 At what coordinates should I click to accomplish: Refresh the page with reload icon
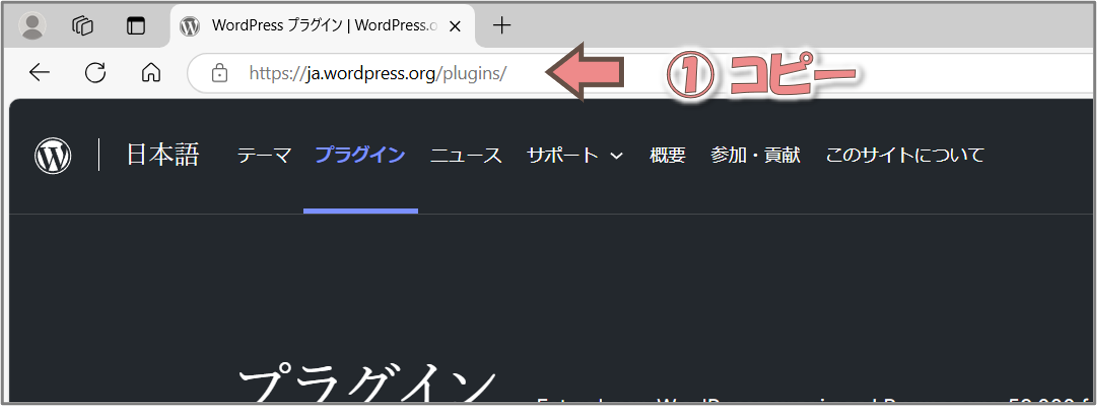point(95,72)
